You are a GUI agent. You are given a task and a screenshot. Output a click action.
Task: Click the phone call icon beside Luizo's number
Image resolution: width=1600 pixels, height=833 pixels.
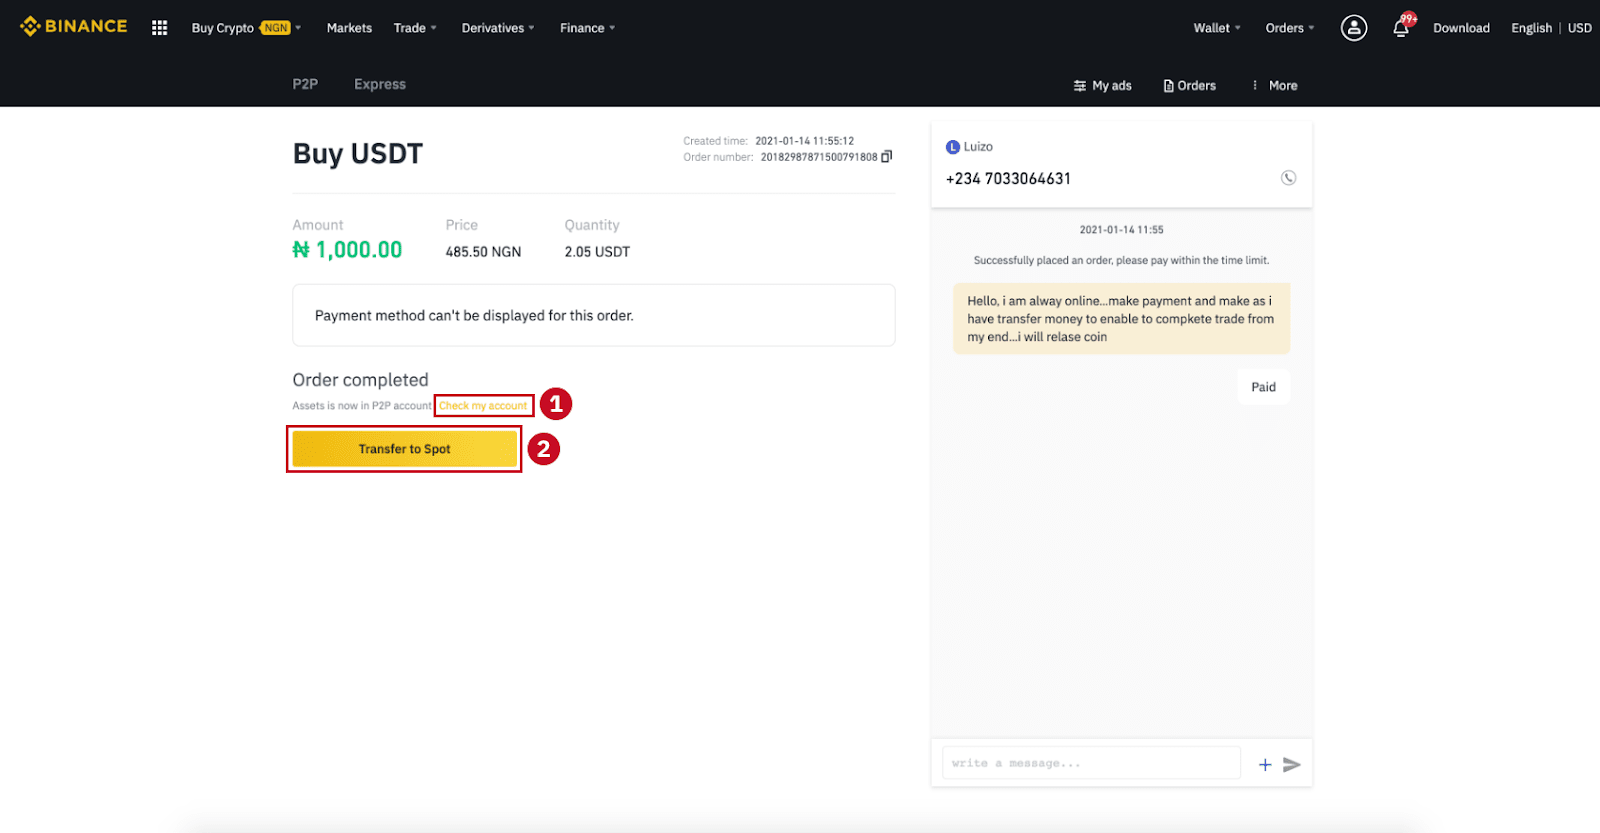click(x=1288, y=178)
